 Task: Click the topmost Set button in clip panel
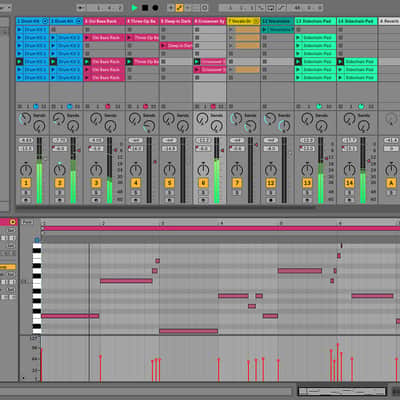point(11,230)
